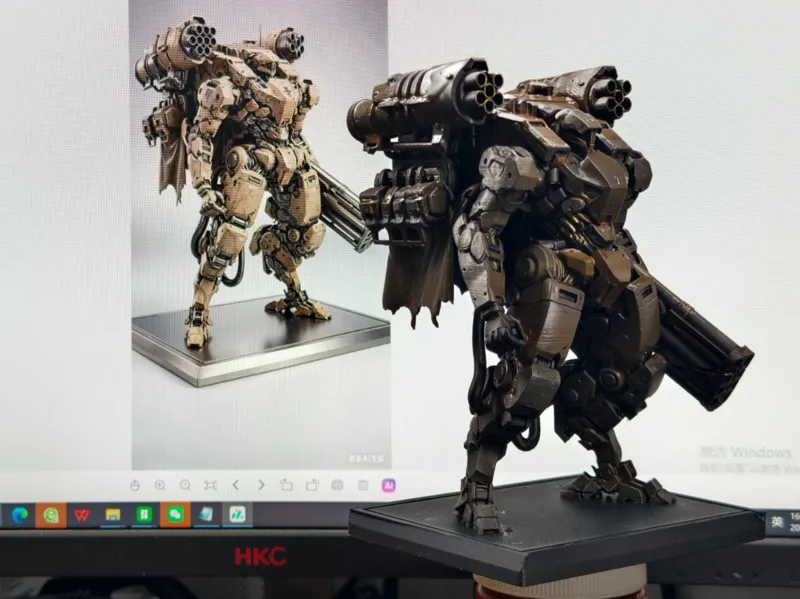Open Microsoft Edge from the taskbar
The width and height of the screenshot is (800, 599).
20,515
